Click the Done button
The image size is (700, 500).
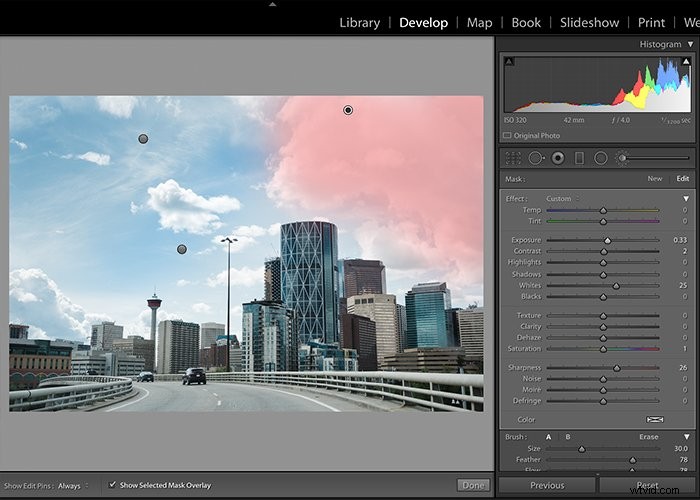tap(473, 485)
